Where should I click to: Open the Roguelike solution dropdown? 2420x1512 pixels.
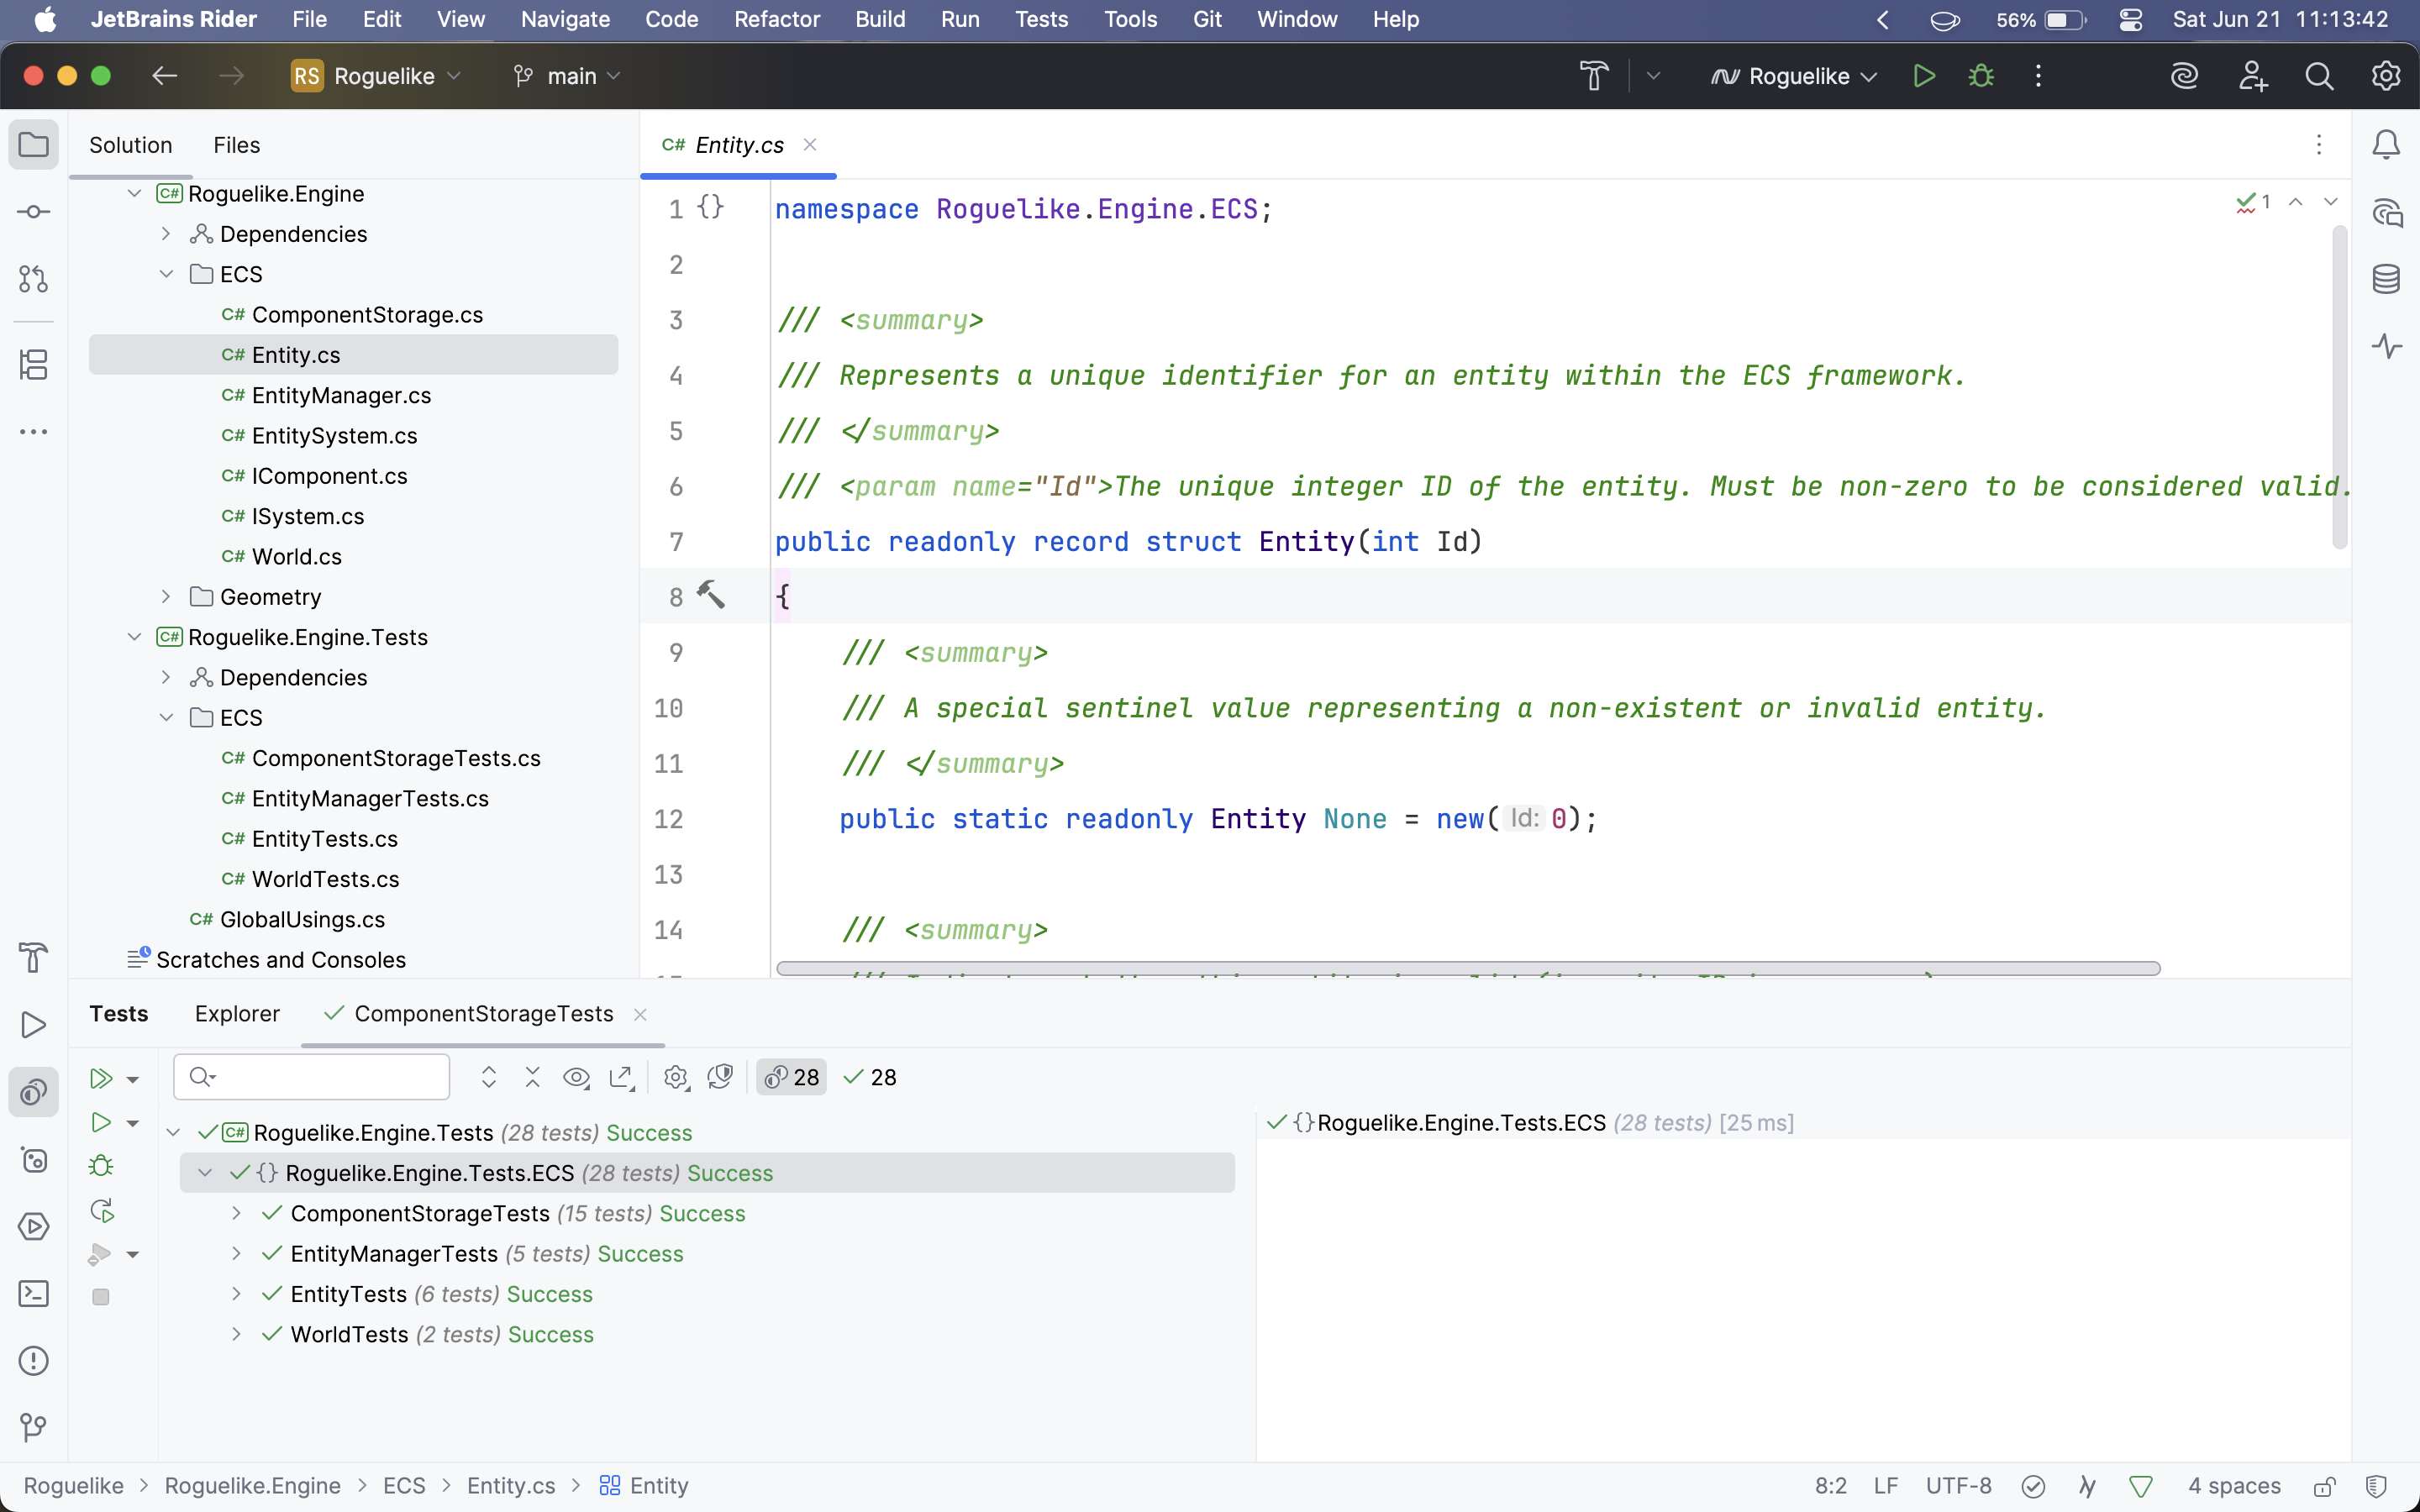(377, 76)
